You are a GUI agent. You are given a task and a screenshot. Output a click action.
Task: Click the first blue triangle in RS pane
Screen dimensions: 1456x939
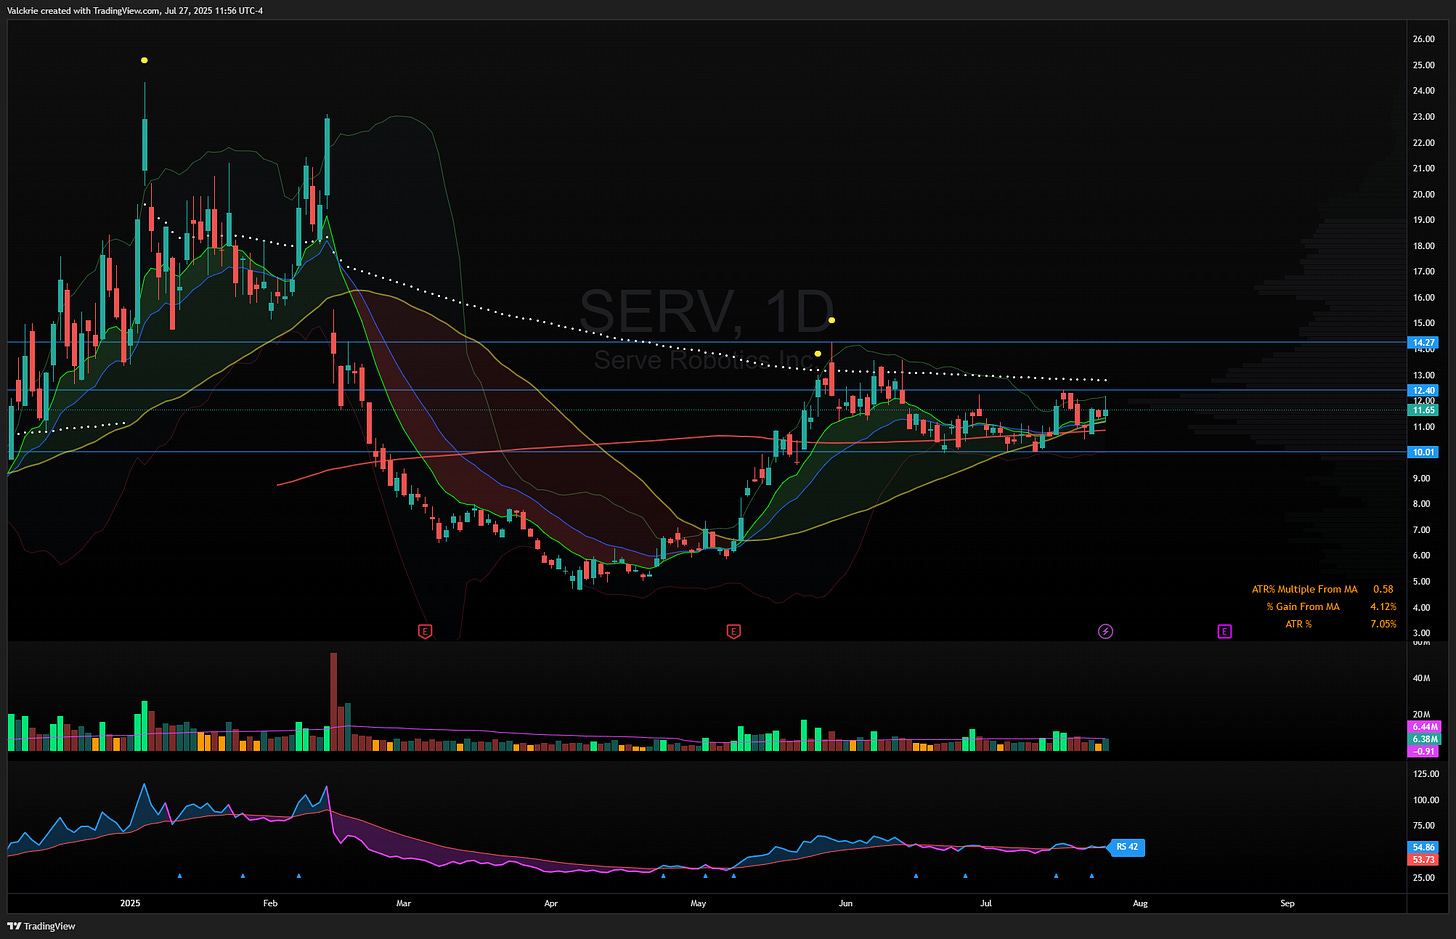(x=180, y=875)
